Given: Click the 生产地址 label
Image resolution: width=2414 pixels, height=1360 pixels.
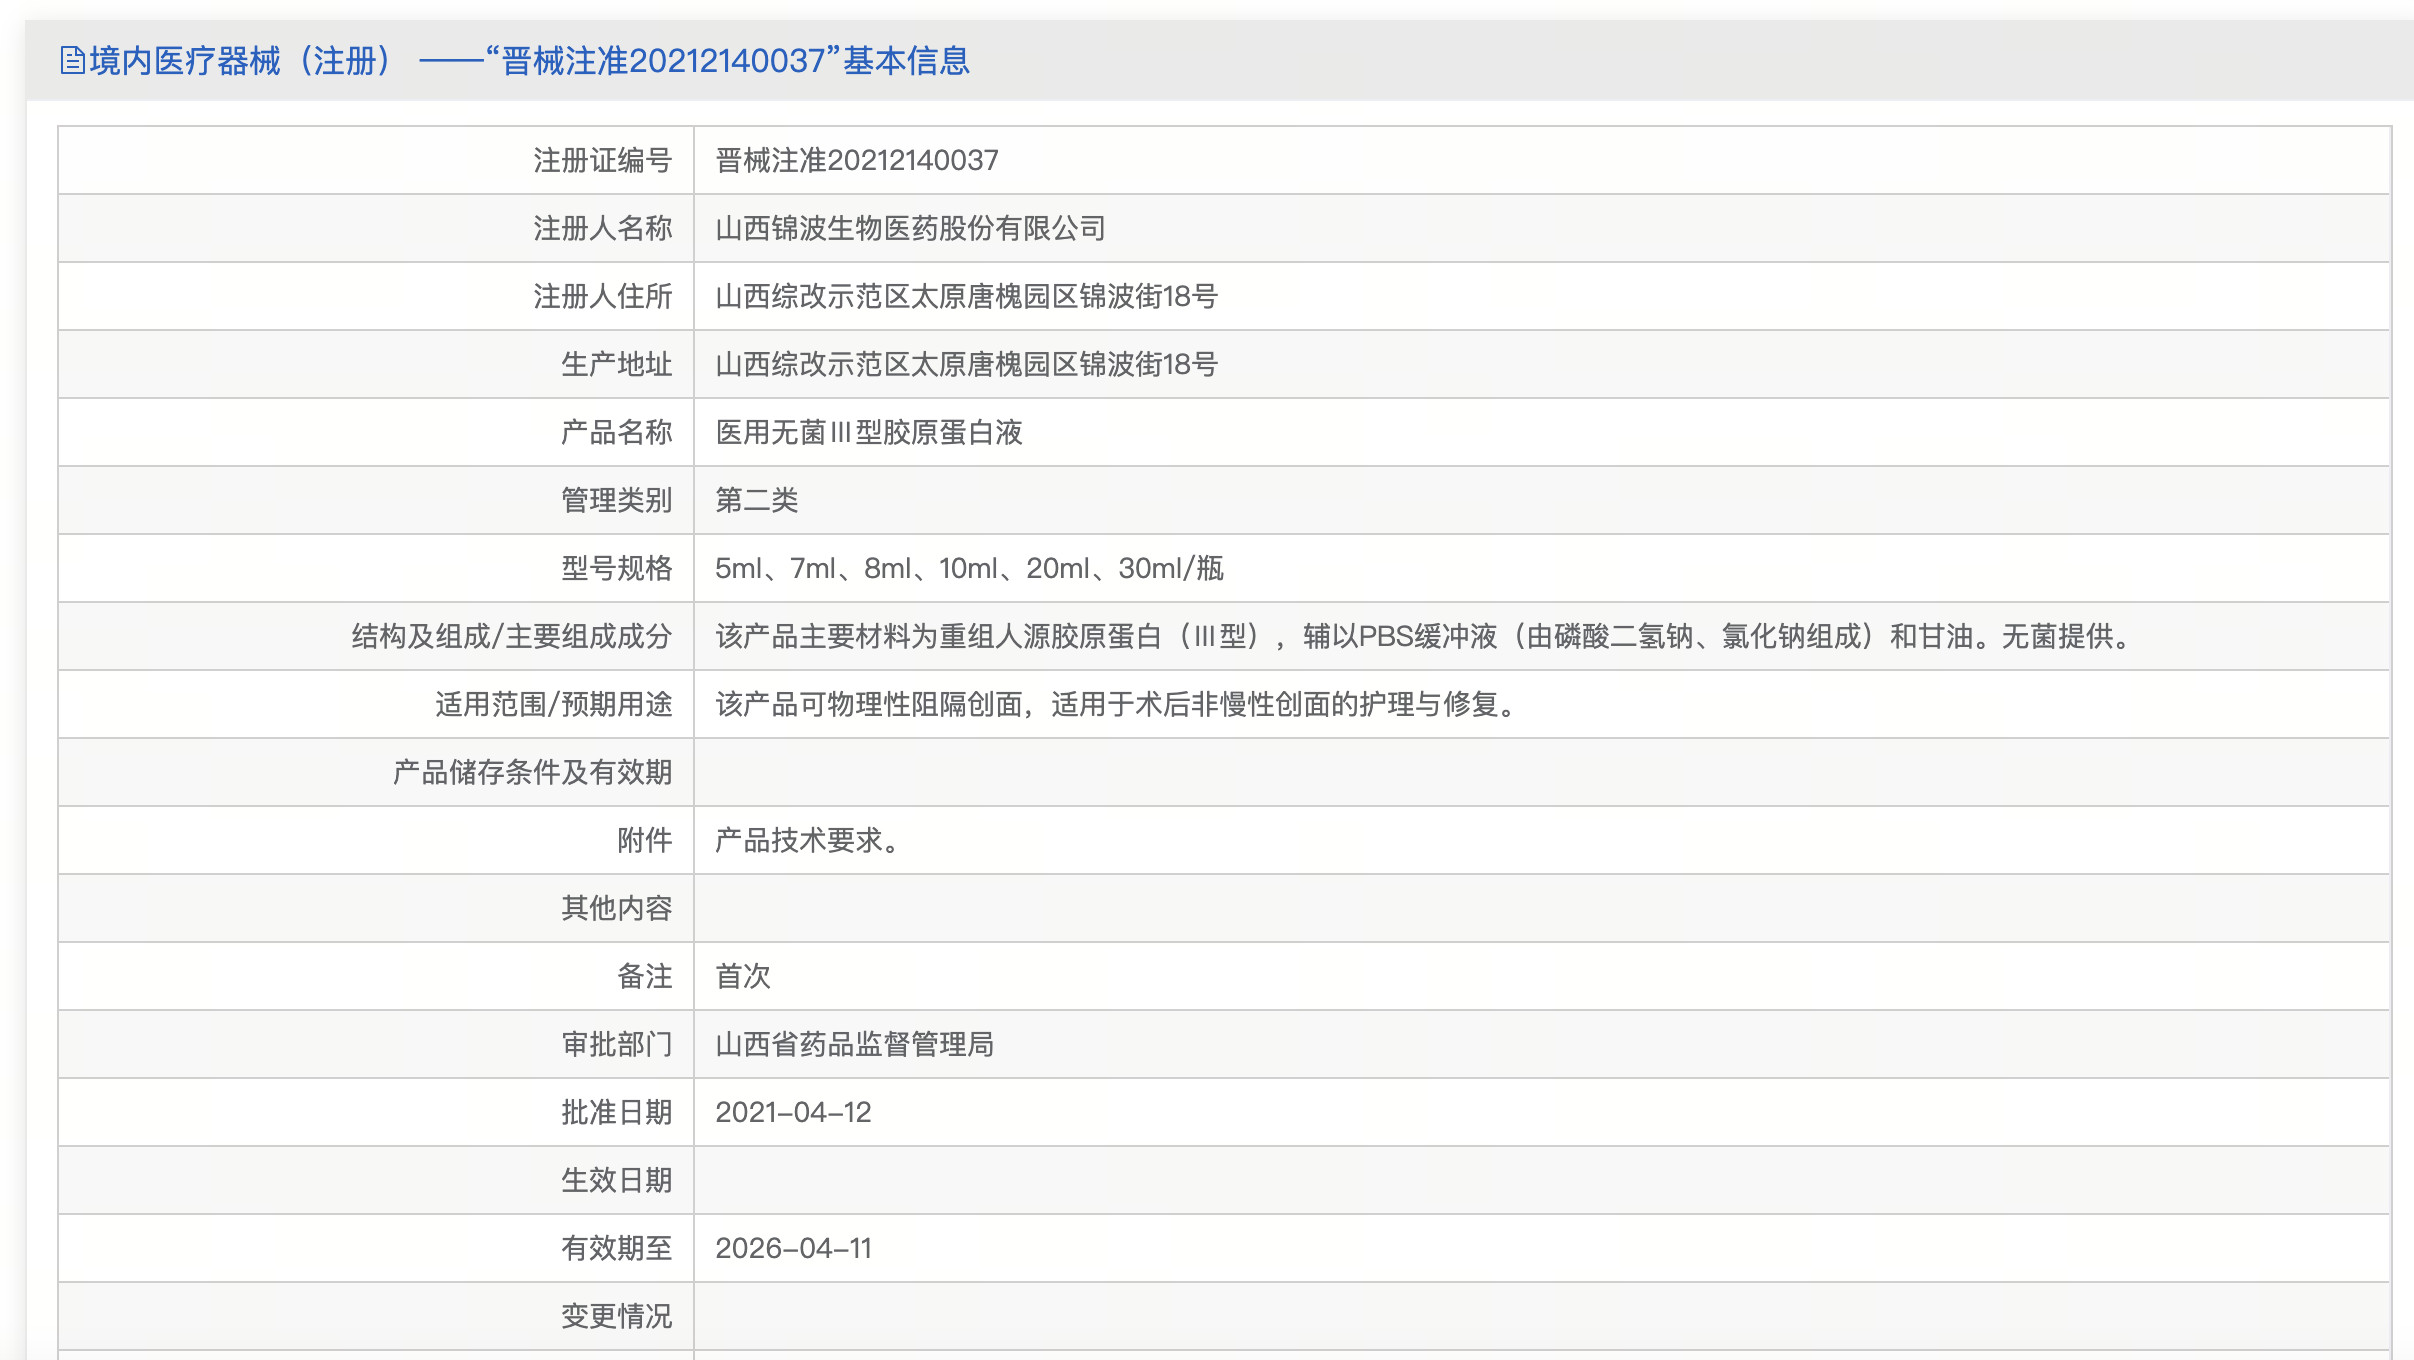Looking at the screenshot, I should pyautogui.click(x=616, y=364).
